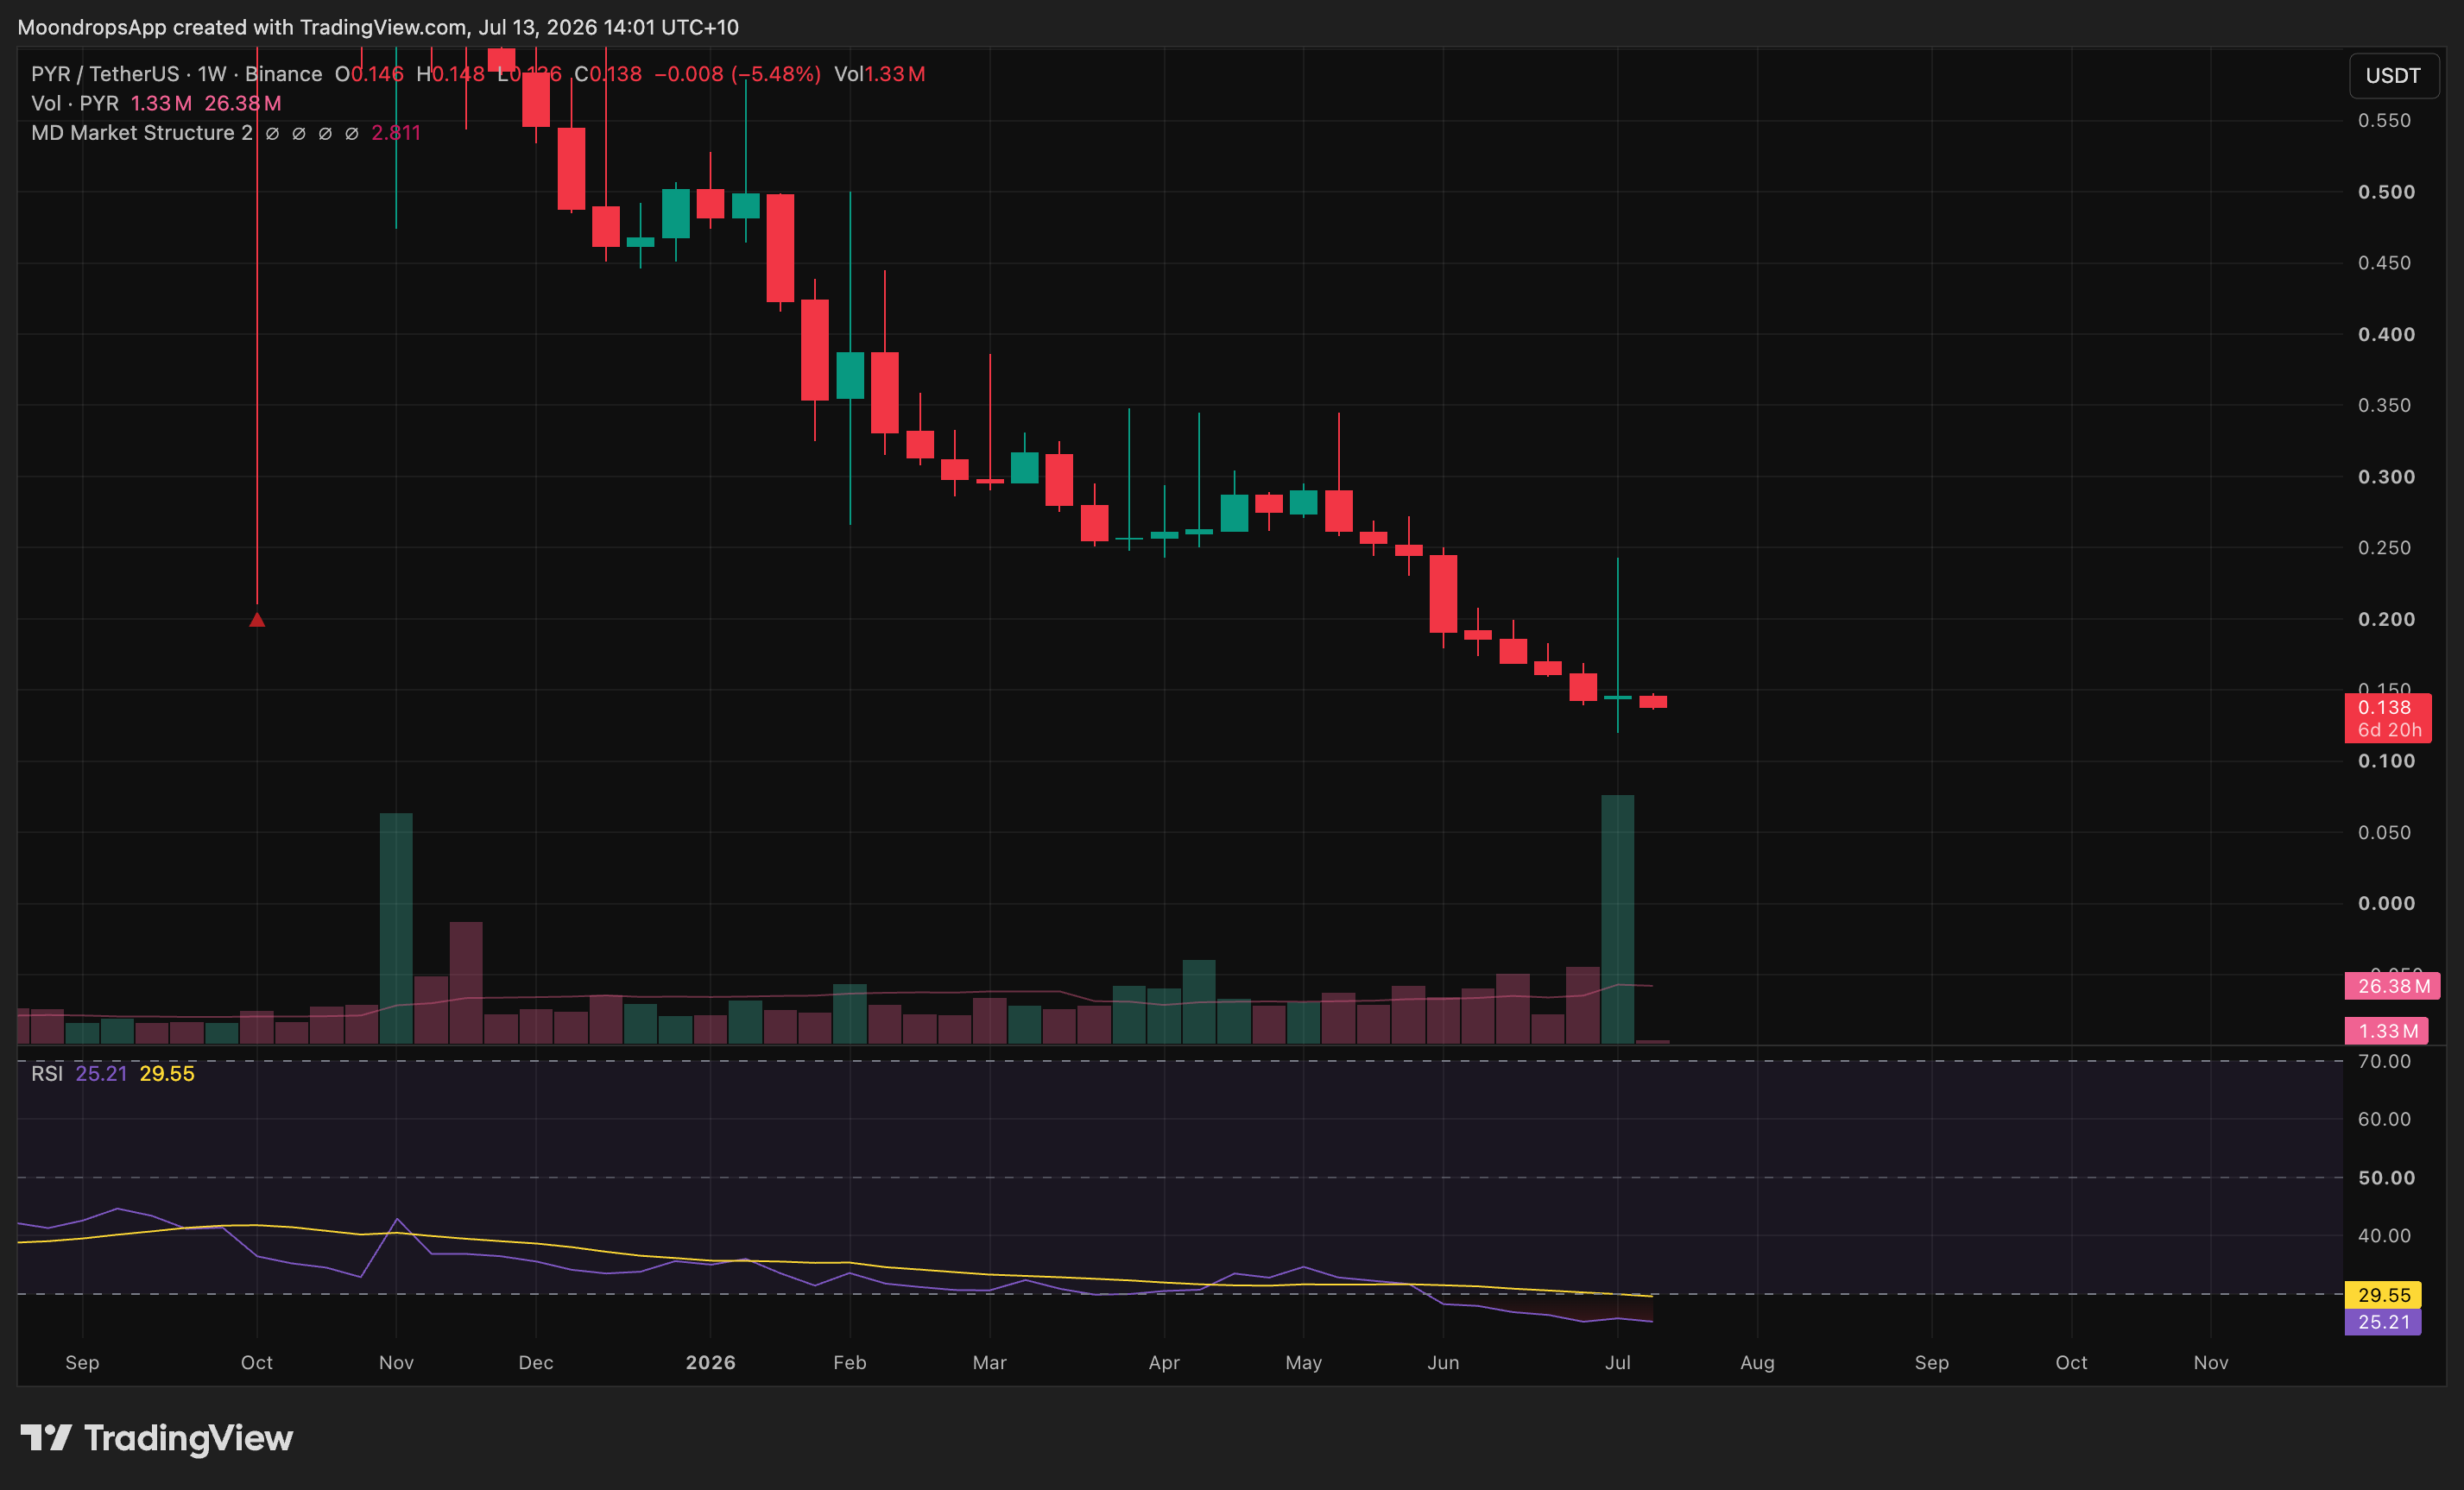The image size is (2464, 1490).
Task: Click the 70.00 RSI axis level
Action: pos(2384,1061)
